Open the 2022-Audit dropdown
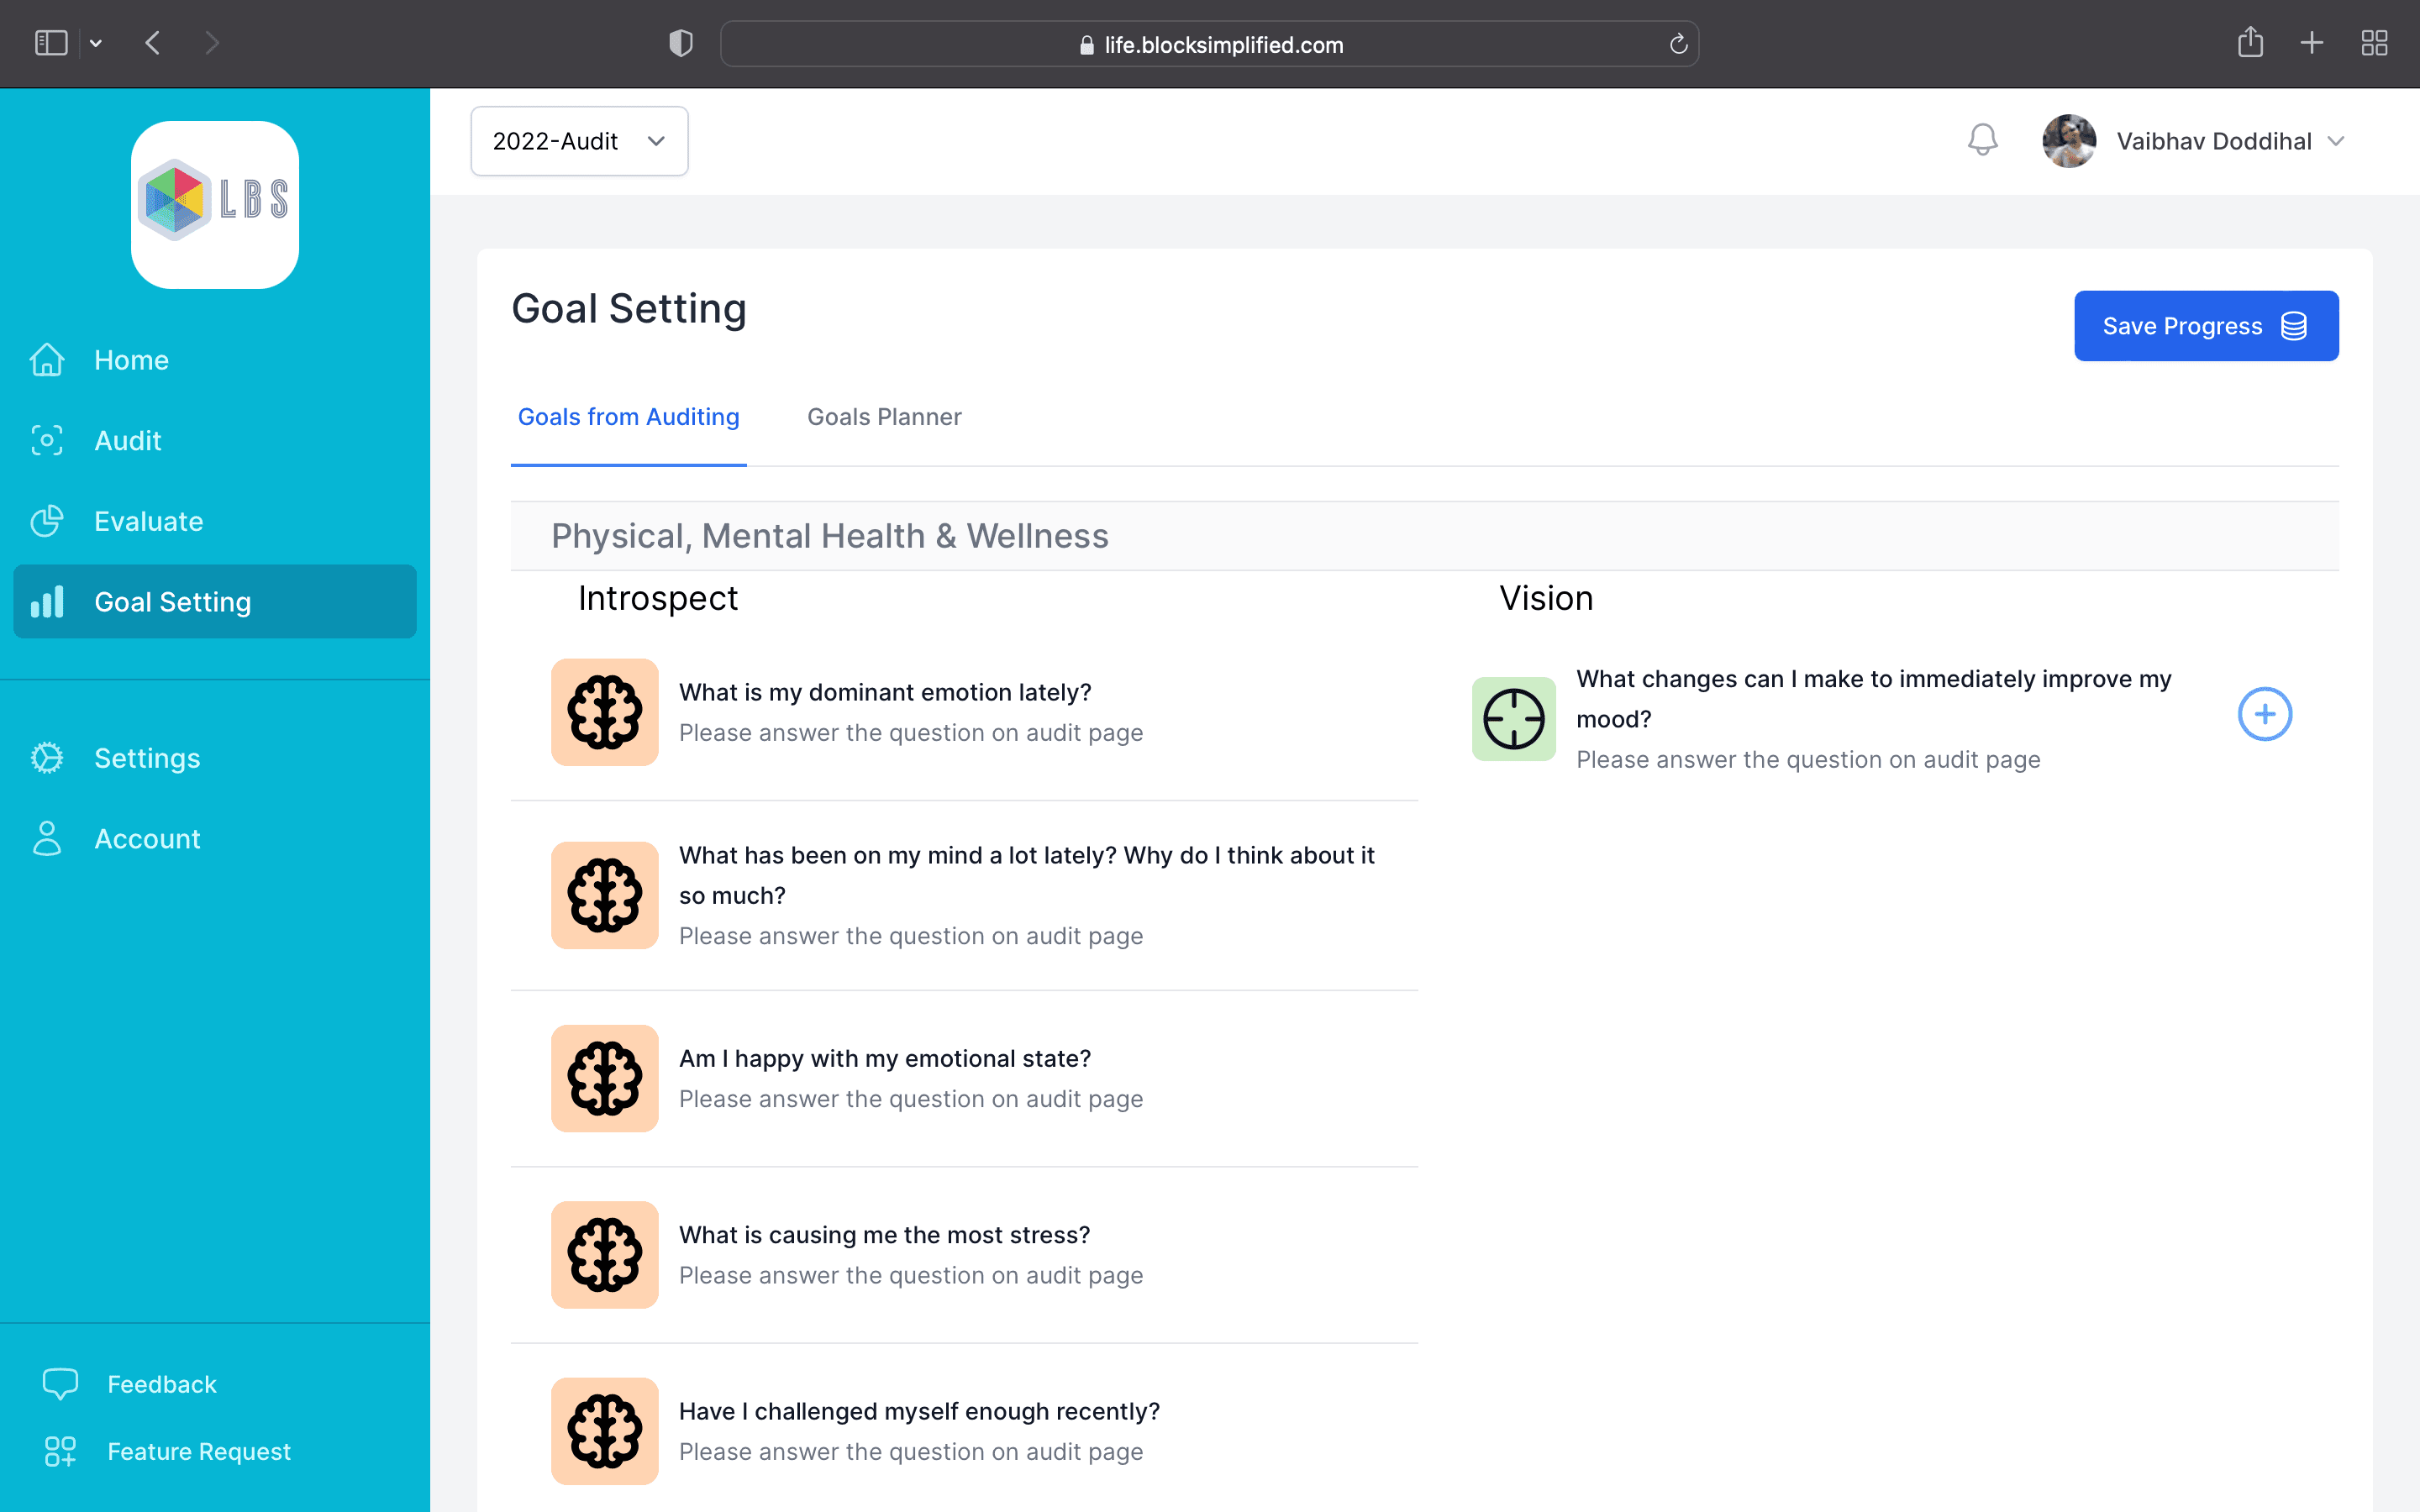Image resolution: width=2420 pixels, height=1512 pixels. pyautogui.click(x=579, y=141)
